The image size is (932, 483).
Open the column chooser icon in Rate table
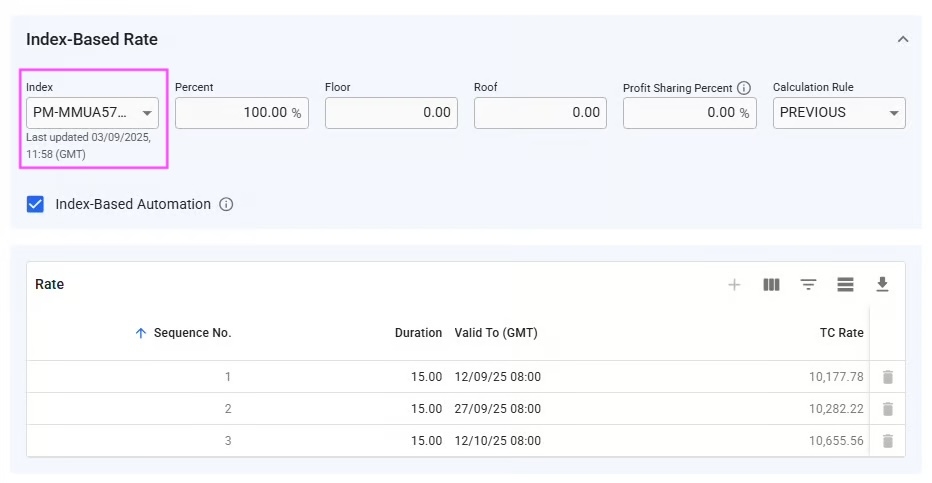(x=771, y=285)
